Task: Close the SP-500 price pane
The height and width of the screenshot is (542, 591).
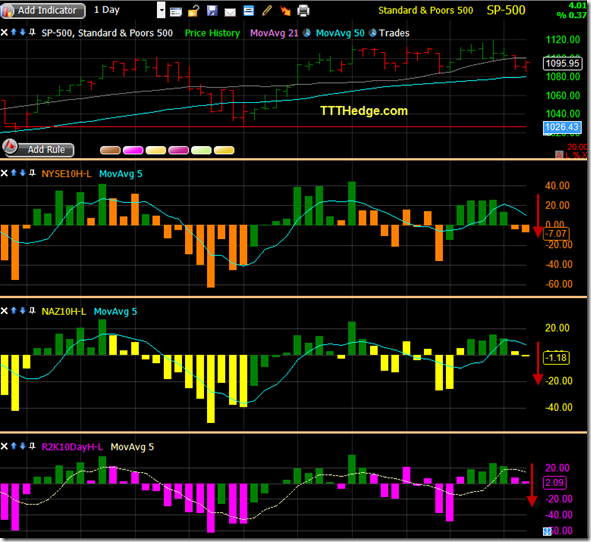Action: point(4,33)
